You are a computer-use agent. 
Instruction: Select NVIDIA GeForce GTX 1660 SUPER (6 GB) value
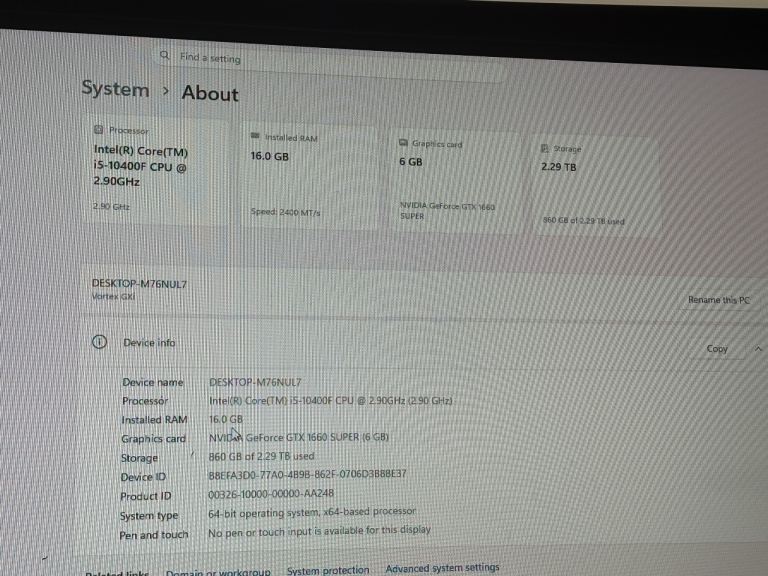coord(299,437)
